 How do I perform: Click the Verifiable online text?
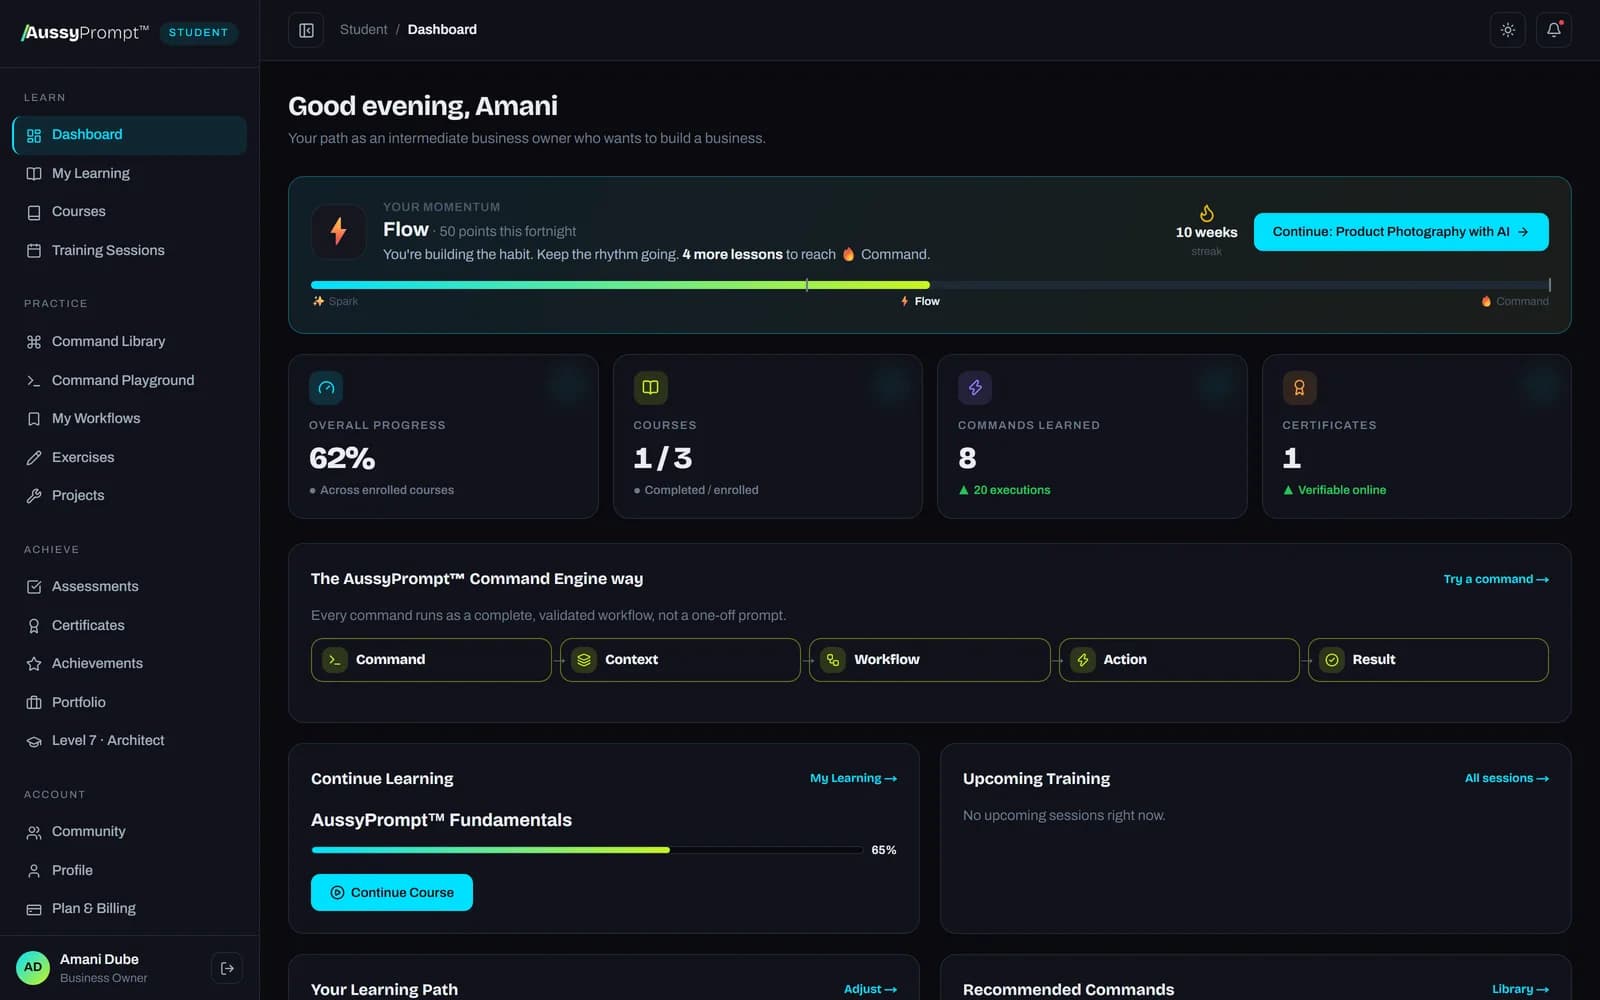tap(1342, 490)
